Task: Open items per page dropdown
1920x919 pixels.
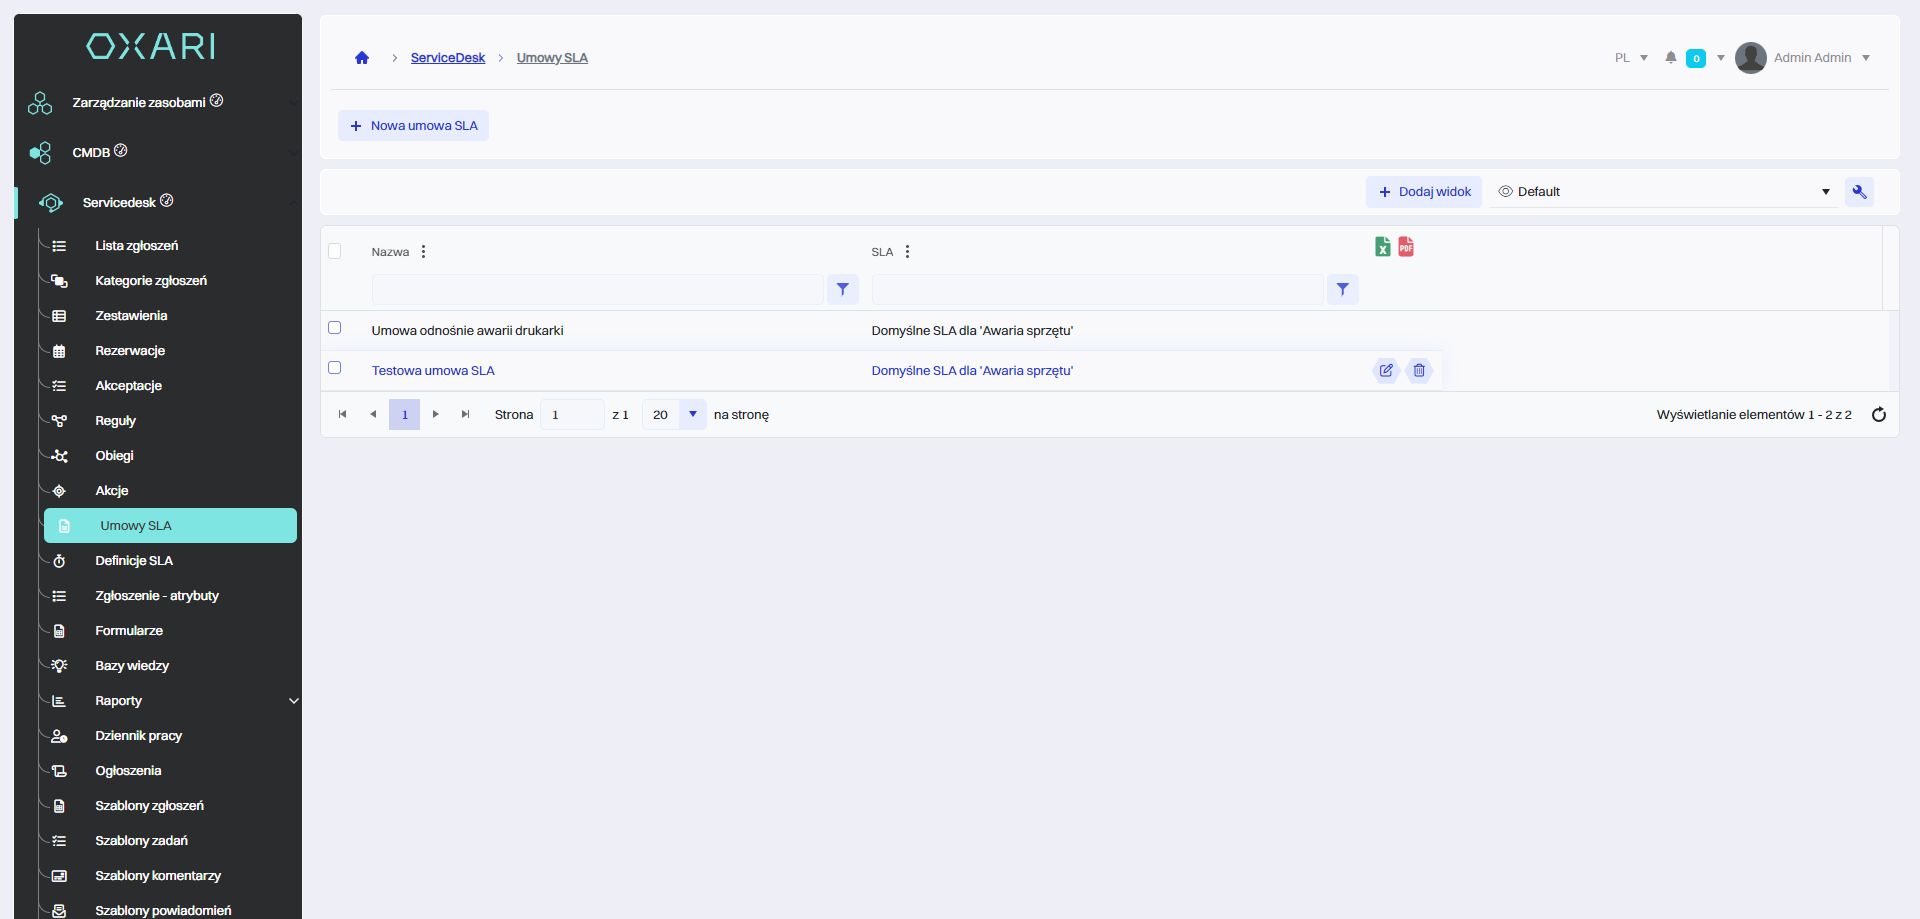Action: (692, 415)
